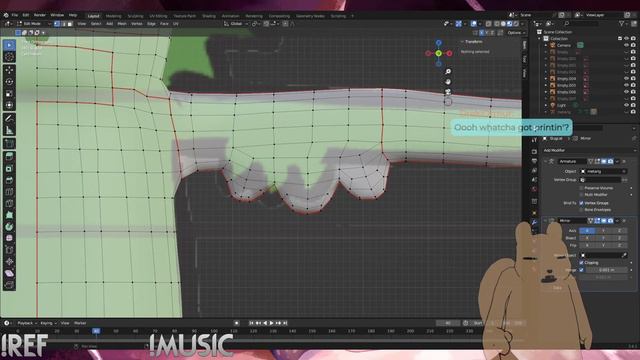Viewport: 640px width, 360px height.
Task: Select the Move tool
Action: pos(9,70)
